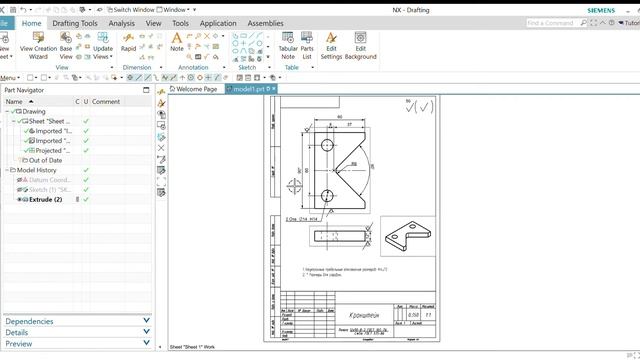640x360 pixels.
Task: Expand the Table group options arrow
Action: coord(313,67)
